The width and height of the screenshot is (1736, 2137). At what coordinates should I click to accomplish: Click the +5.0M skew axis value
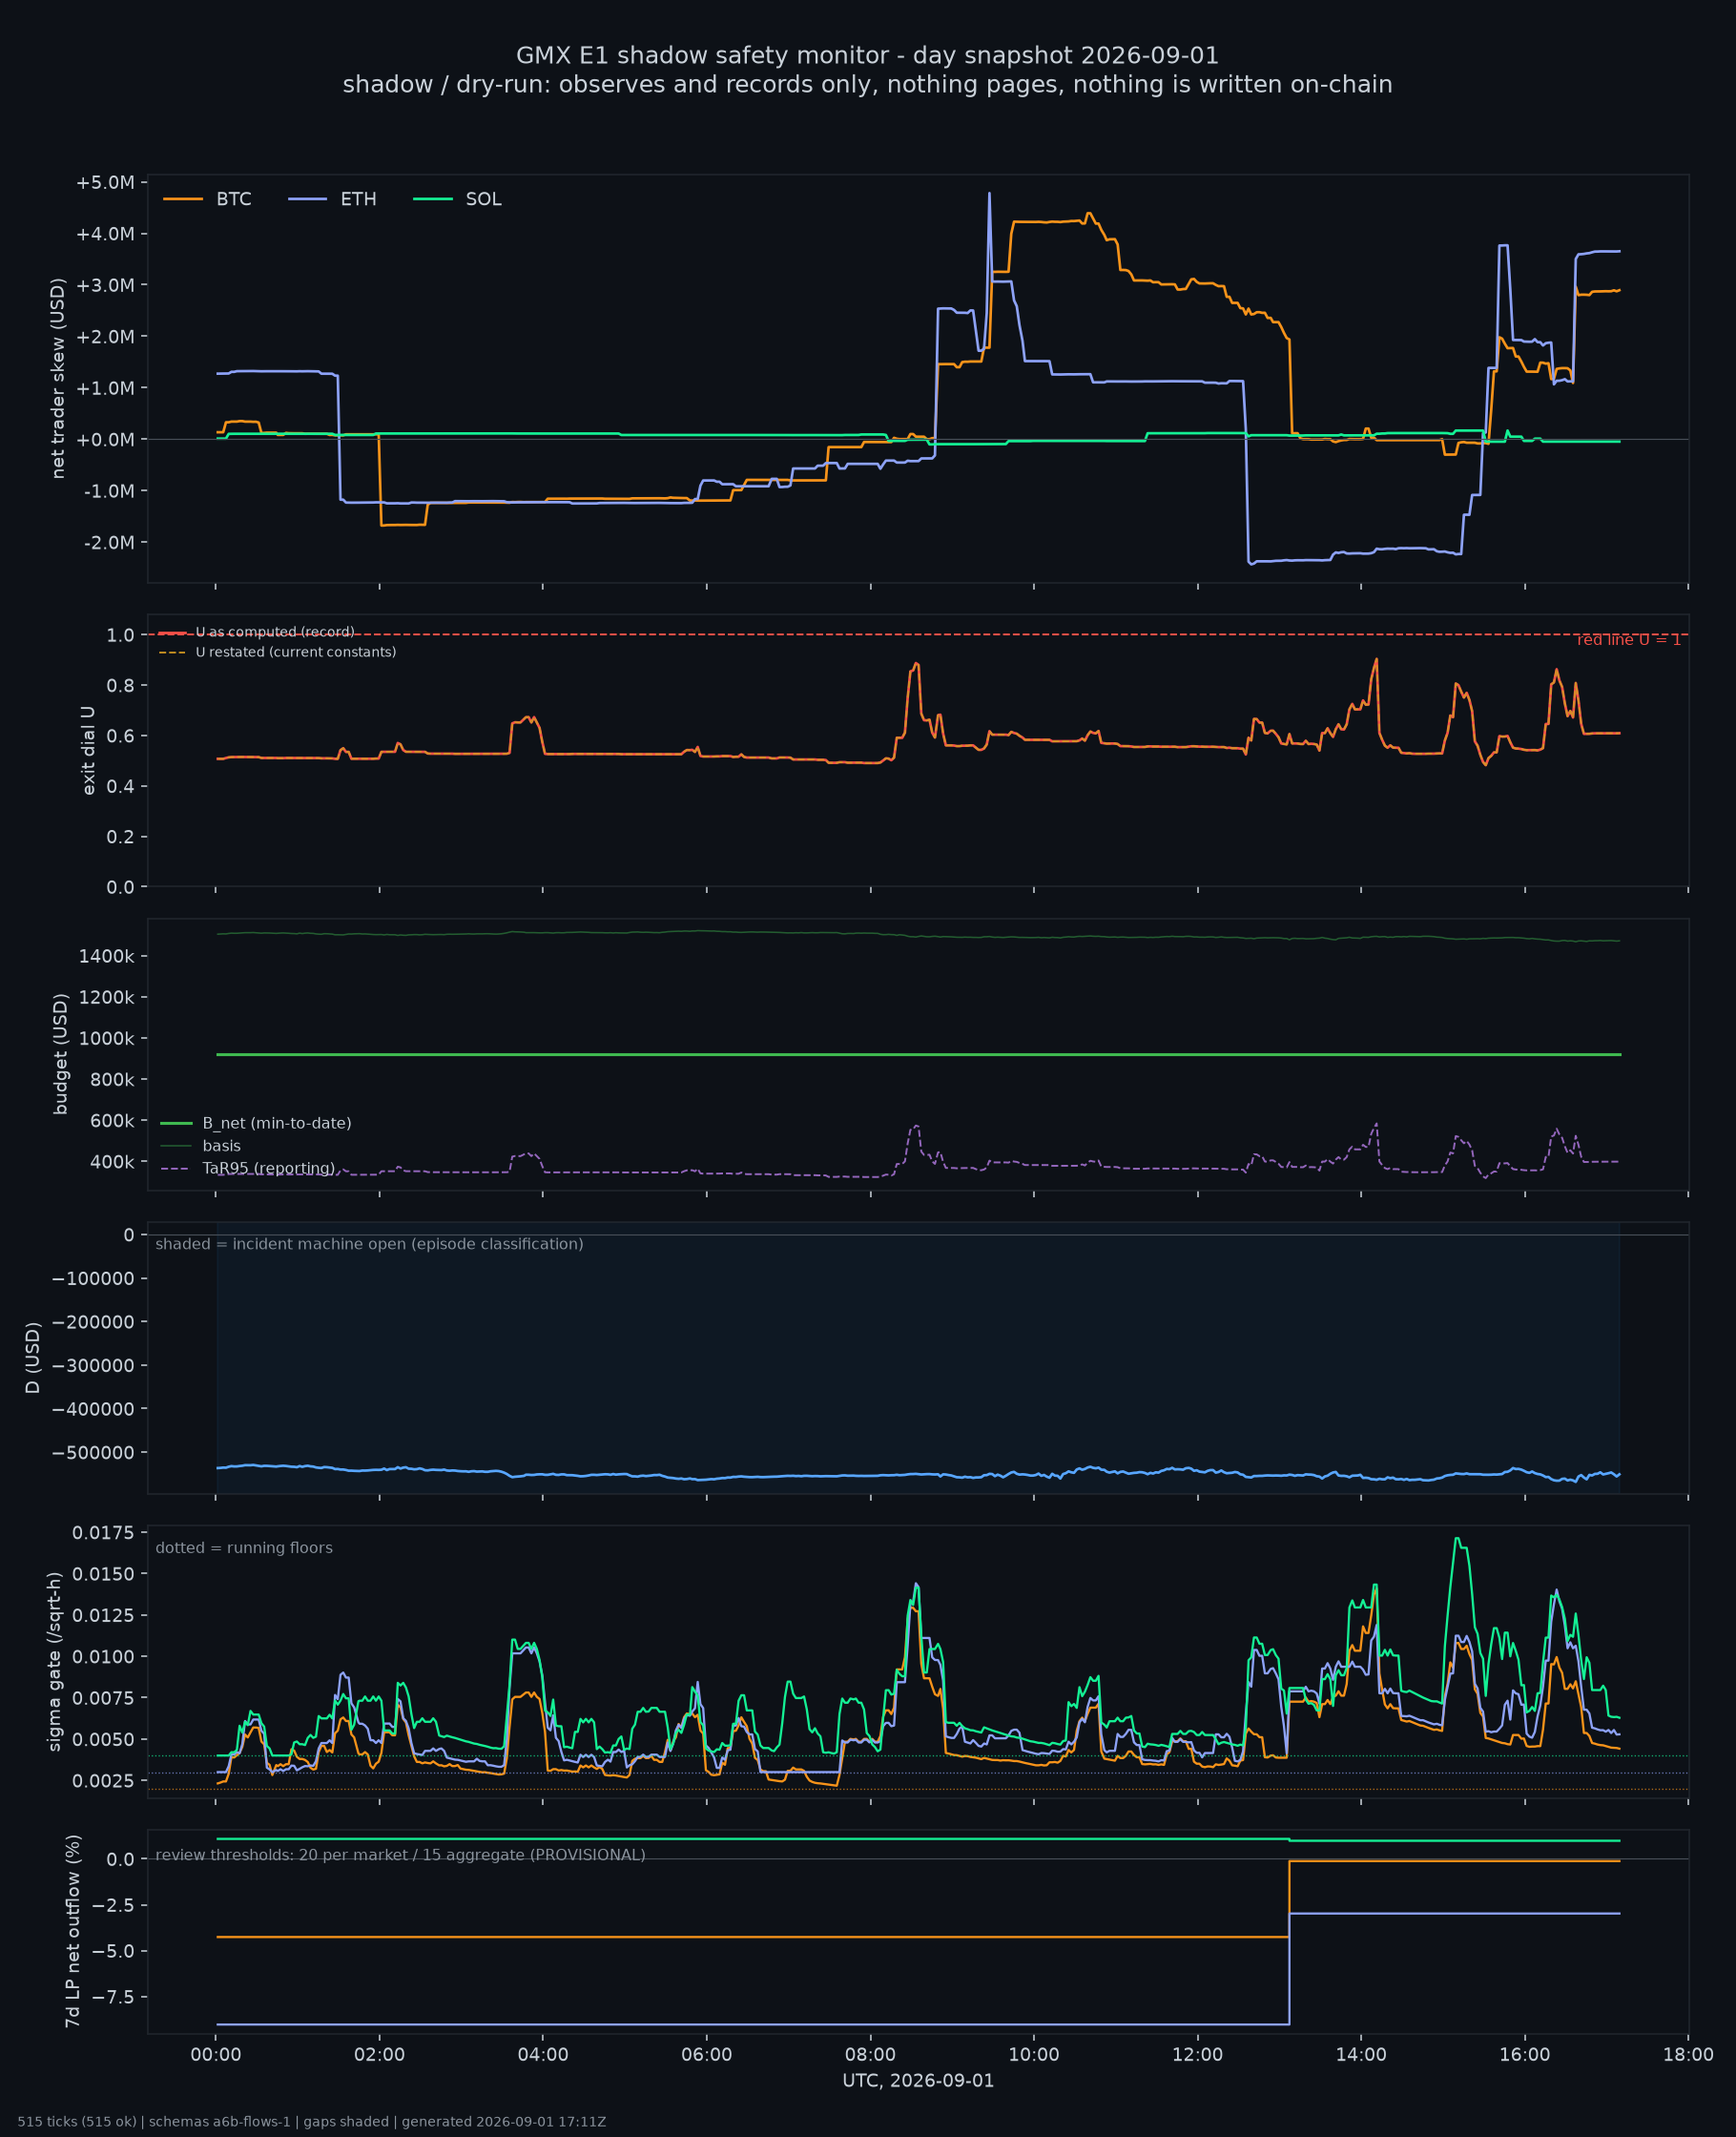(x=105, y=183)
